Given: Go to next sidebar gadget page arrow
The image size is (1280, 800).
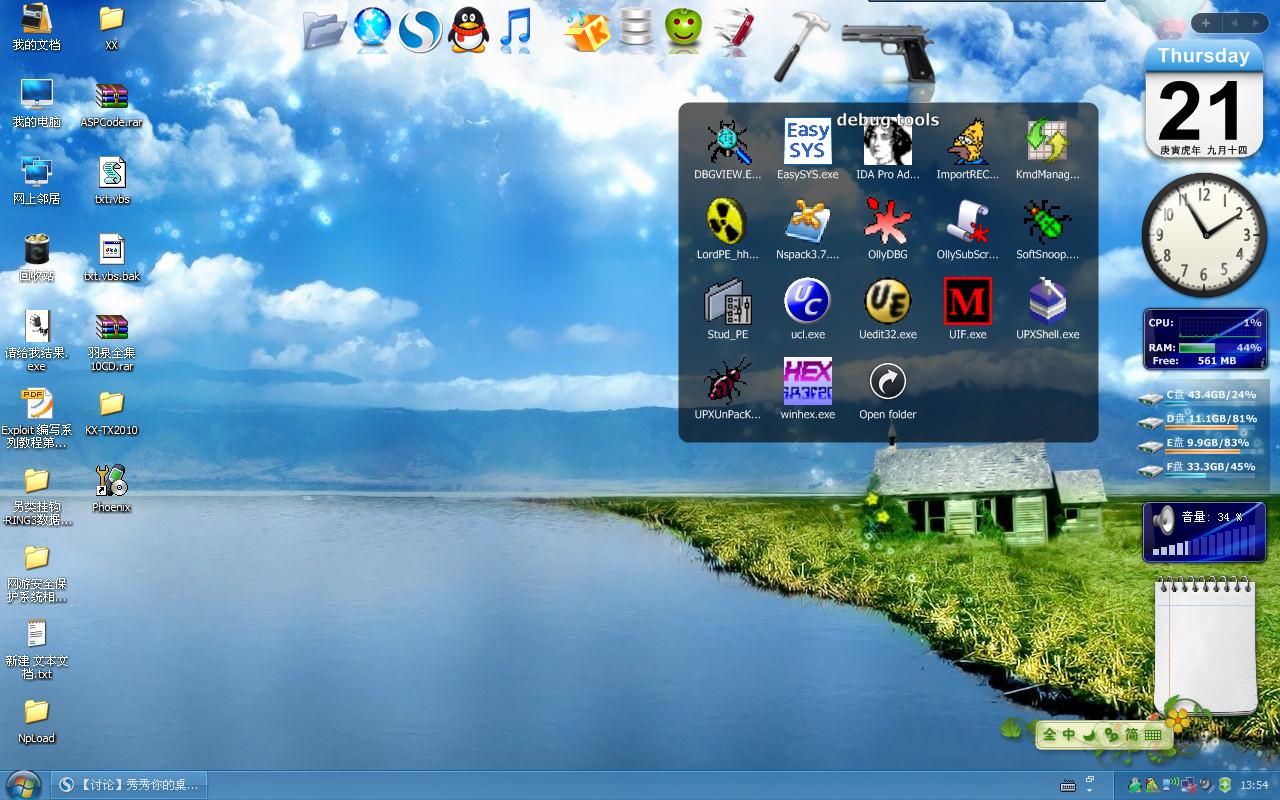Looking at the screenshot, I should (1255, 23).
